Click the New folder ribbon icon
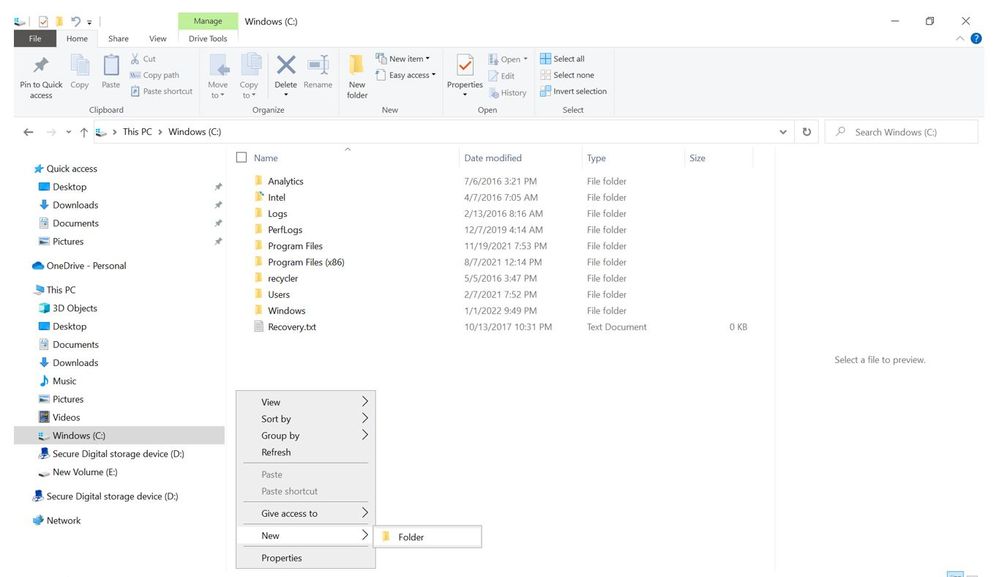Image resolution: width=999 pixels, height=577 pixels. coord(357,65)
